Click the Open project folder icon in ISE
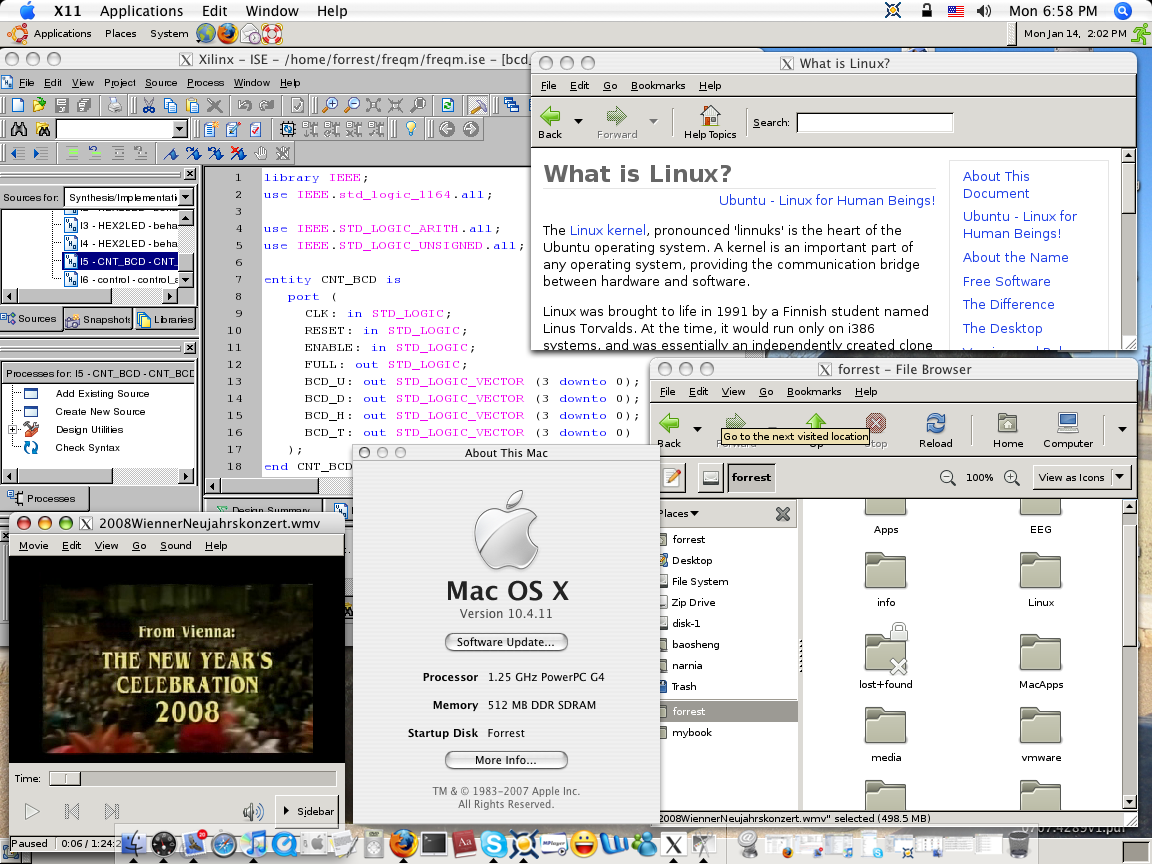Screen dimensions: 1152x864 pyautogui.click(x=40, y=106)
